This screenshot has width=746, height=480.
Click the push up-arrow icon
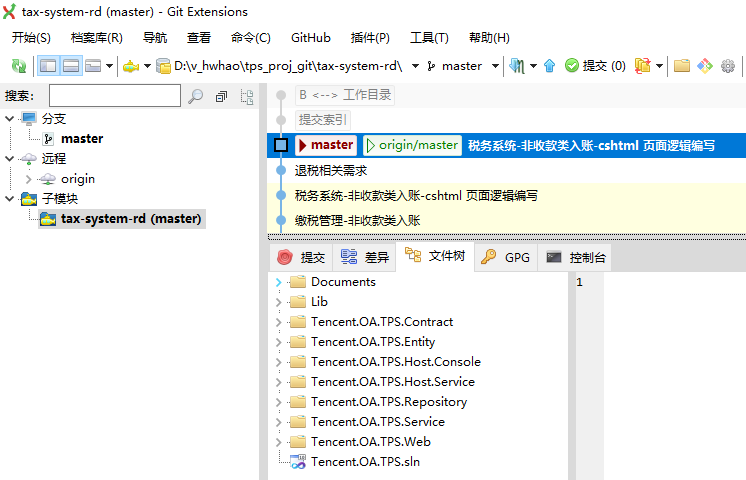point(550,66)
